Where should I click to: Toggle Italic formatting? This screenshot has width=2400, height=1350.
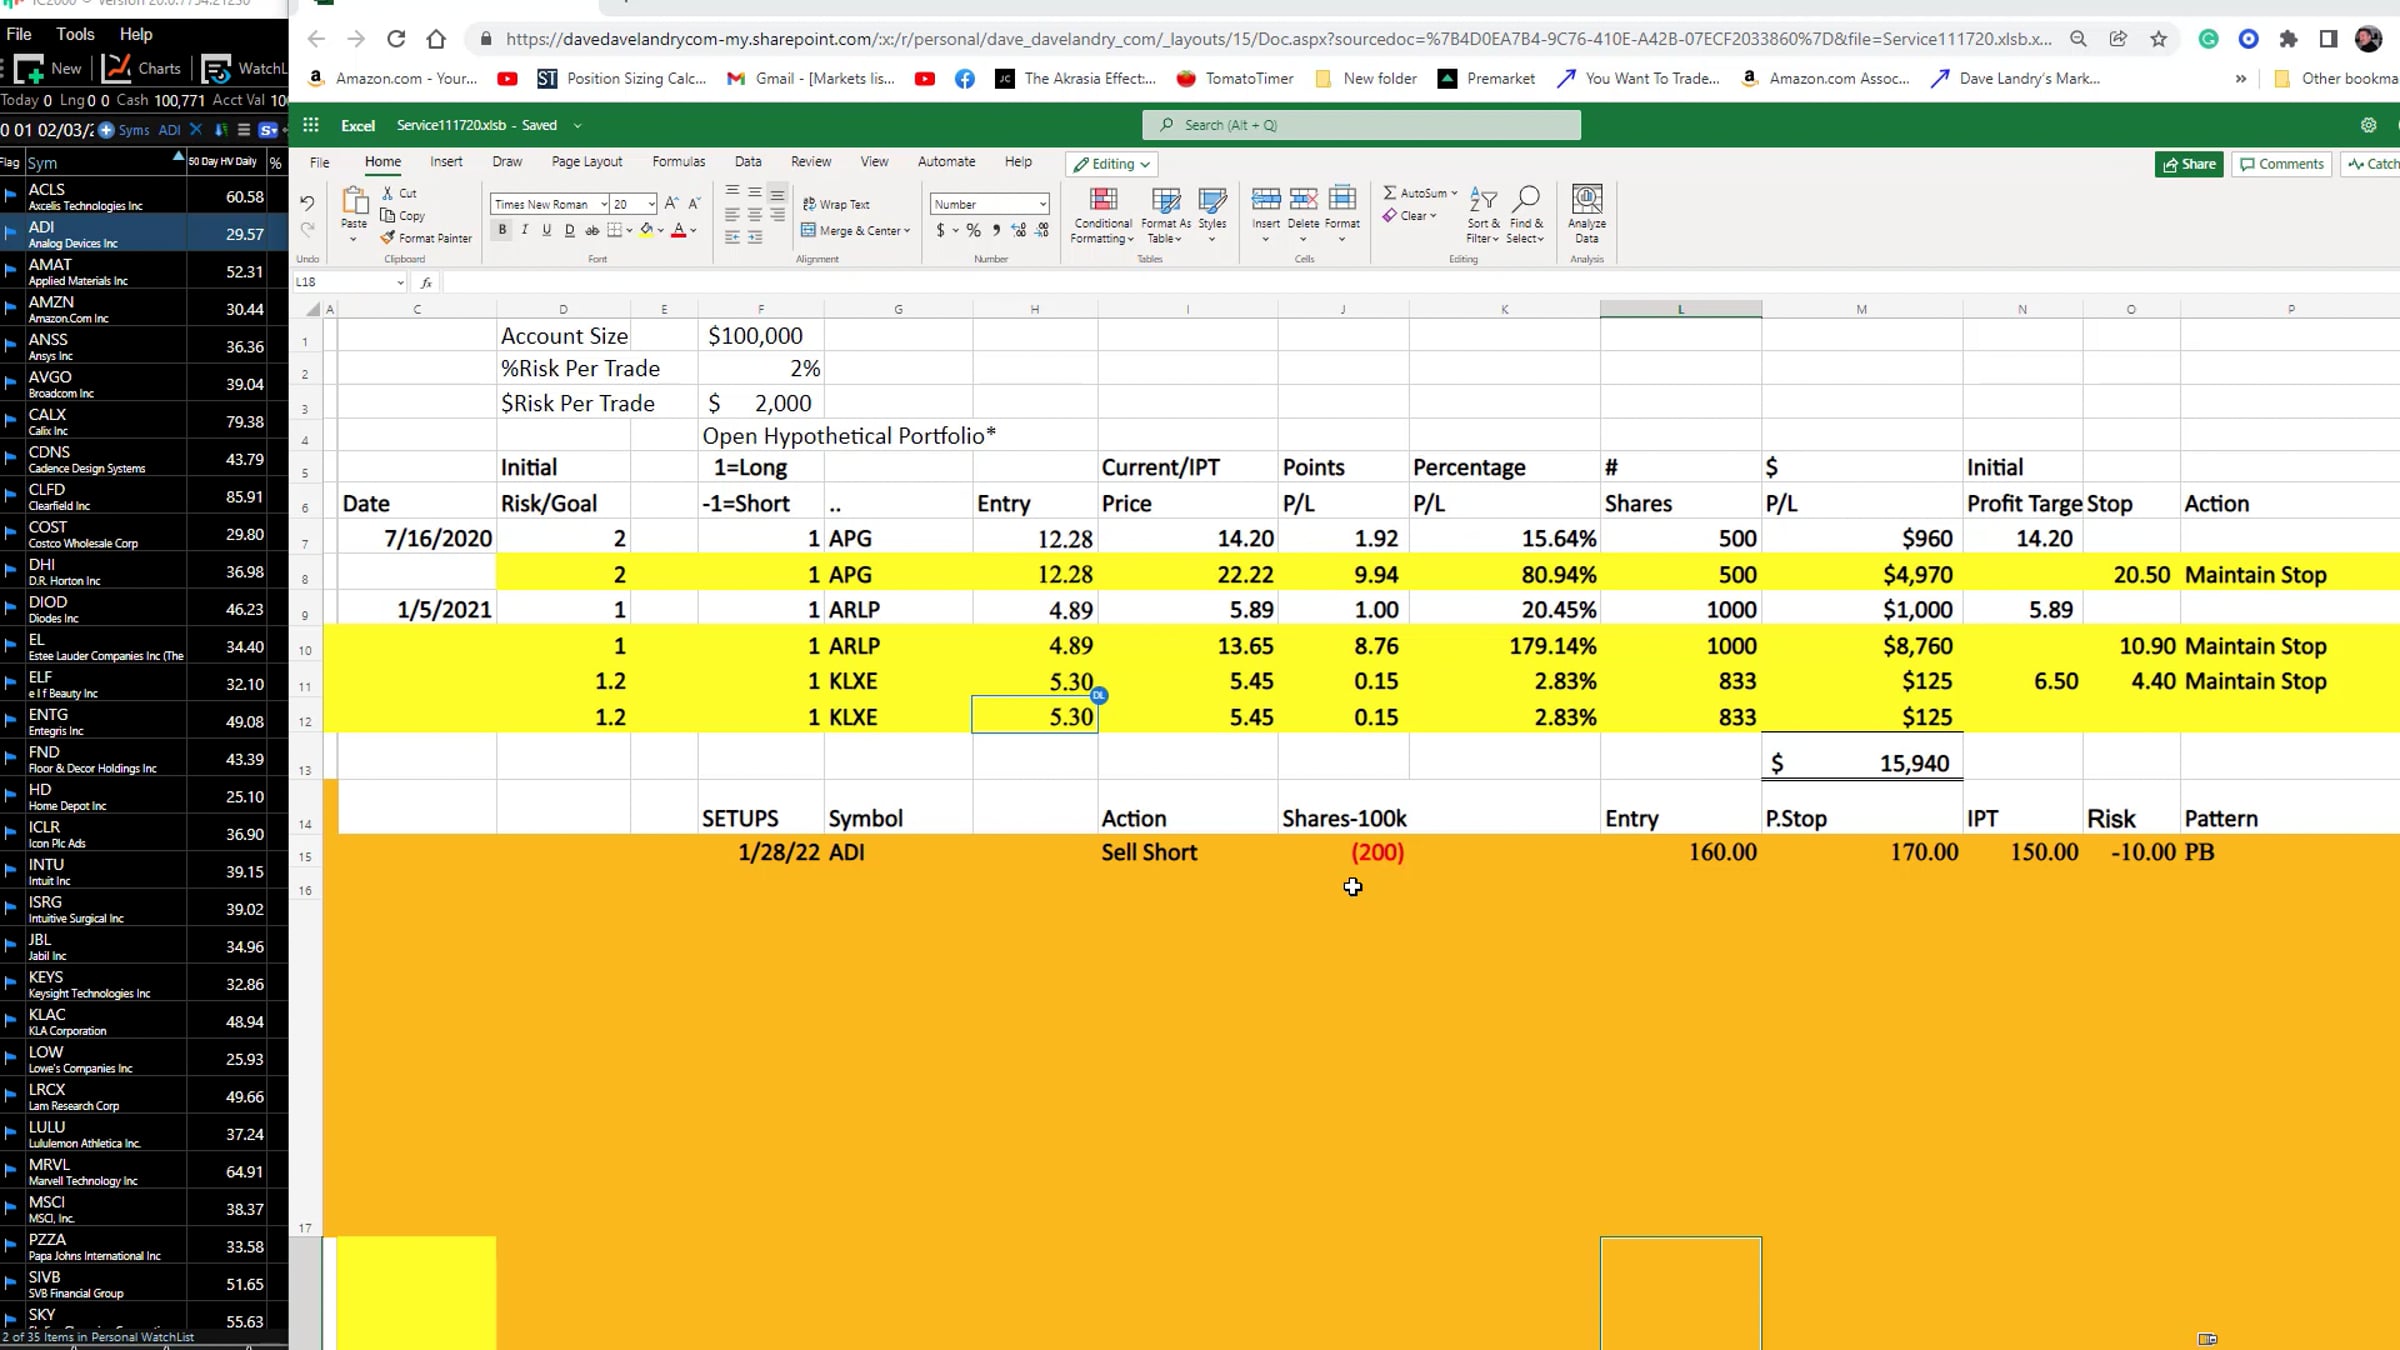(525, 230)
